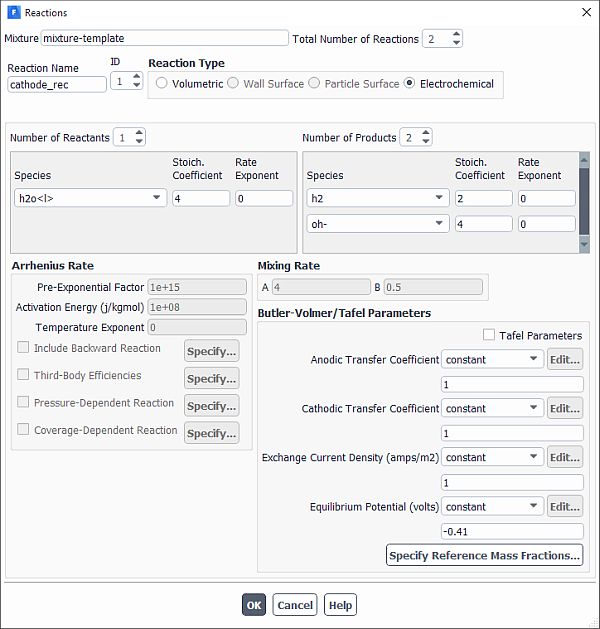
Task: Choose Wall Surface reaction type
Action: [233, 84]
